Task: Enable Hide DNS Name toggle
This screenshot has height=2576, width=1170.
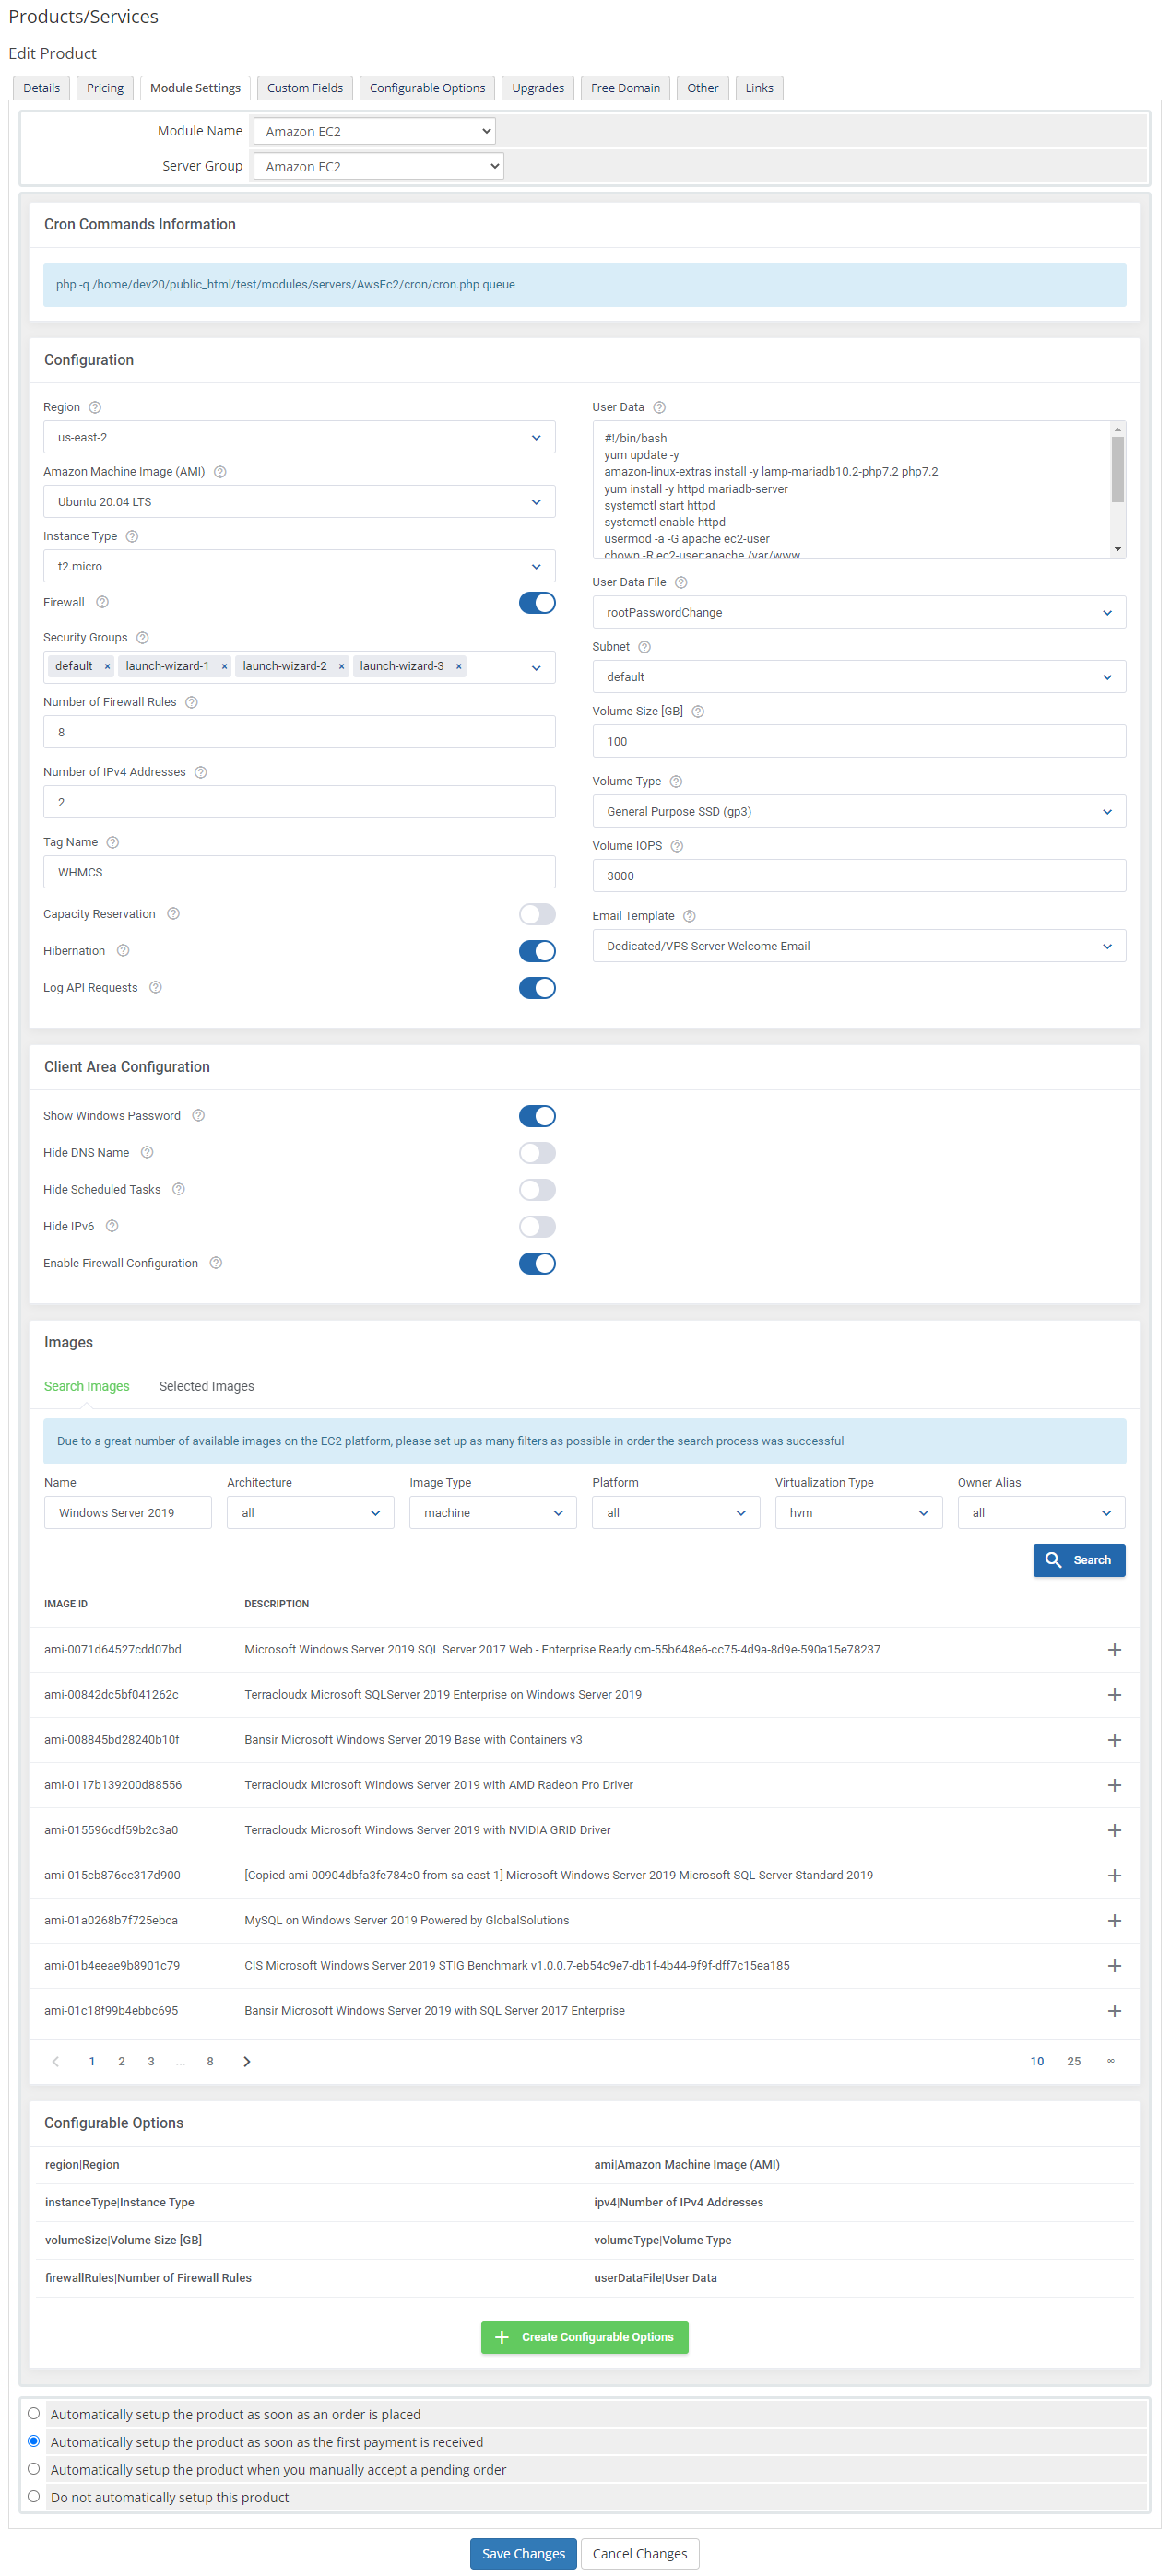Action: coord(537,1153)
